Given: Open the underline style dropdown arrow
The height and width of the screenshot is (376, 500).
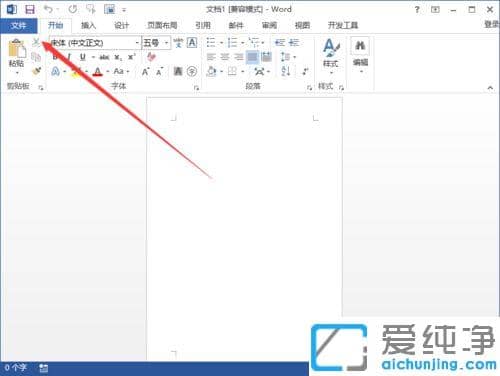Looking at the screenshot, I should click(93, 57).
